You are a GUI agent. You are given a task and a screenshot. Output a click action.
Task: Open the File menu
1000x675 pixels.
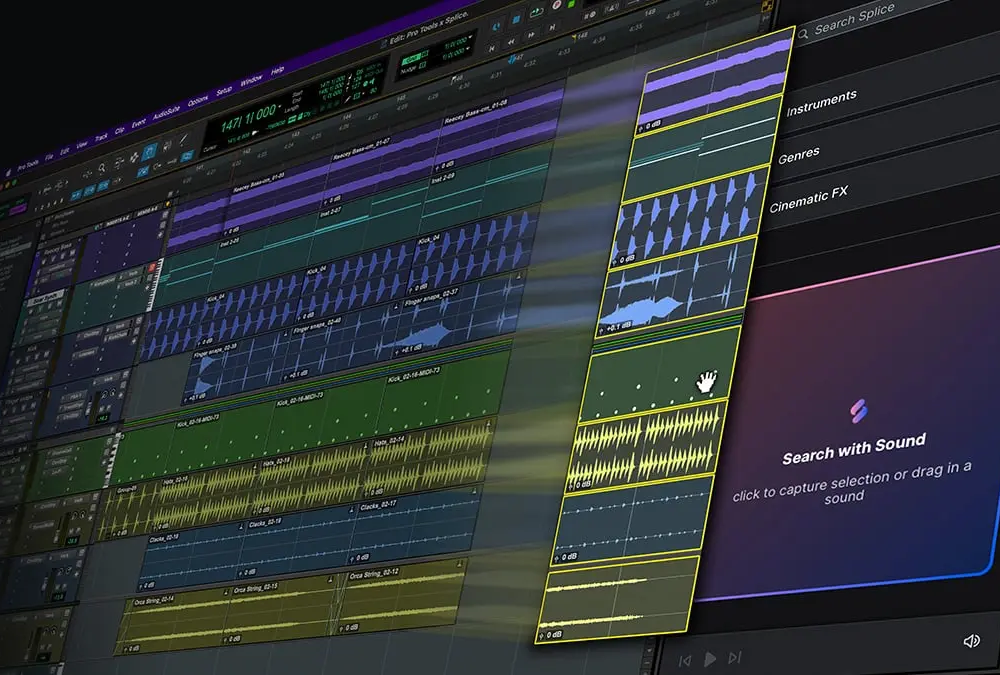49,157
